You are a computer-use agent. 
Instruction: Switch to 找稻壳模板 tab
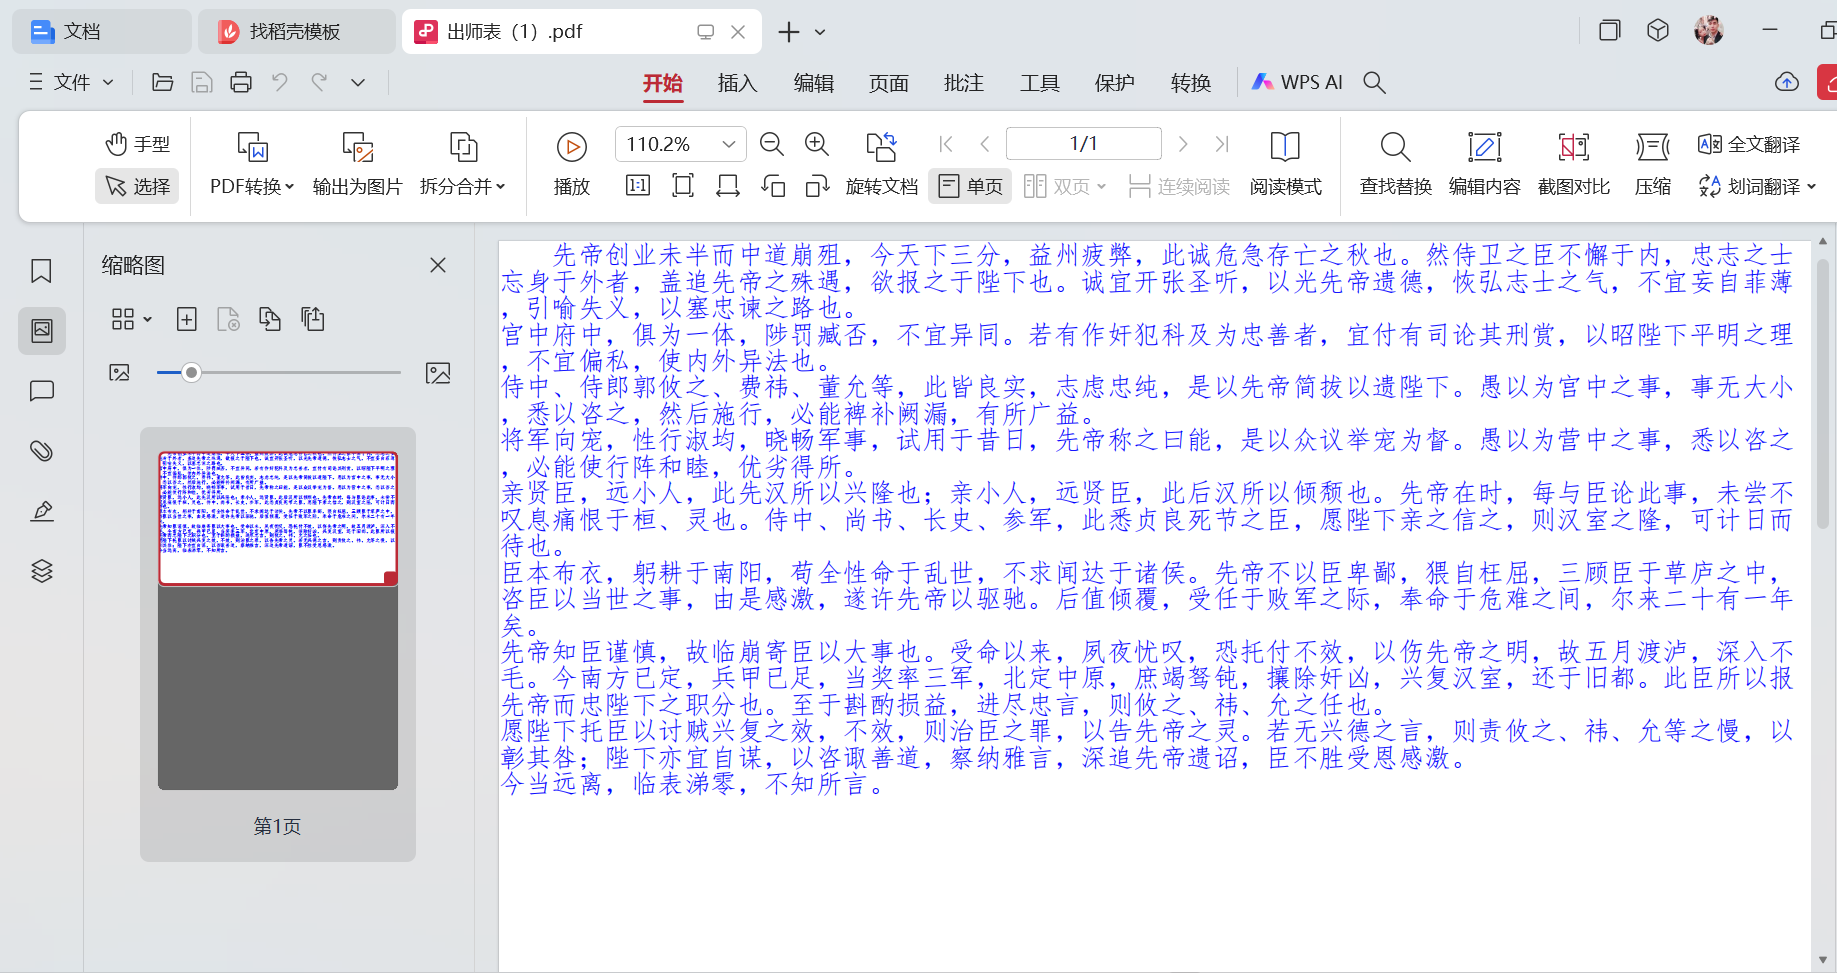(295, 32)
